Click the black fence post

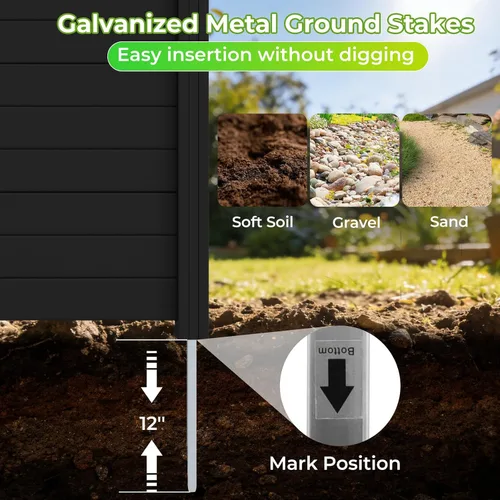pyautogui.click(x=193, y=168)
